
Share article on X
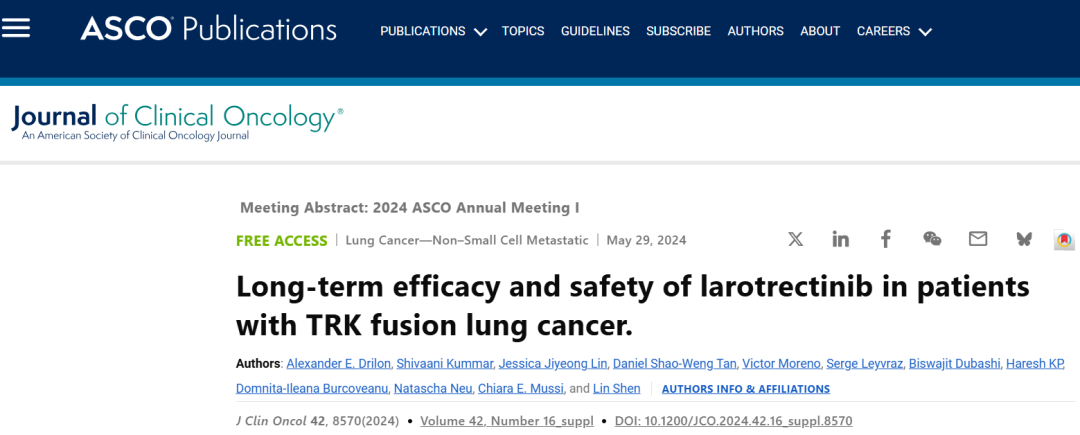click(796, 240)
